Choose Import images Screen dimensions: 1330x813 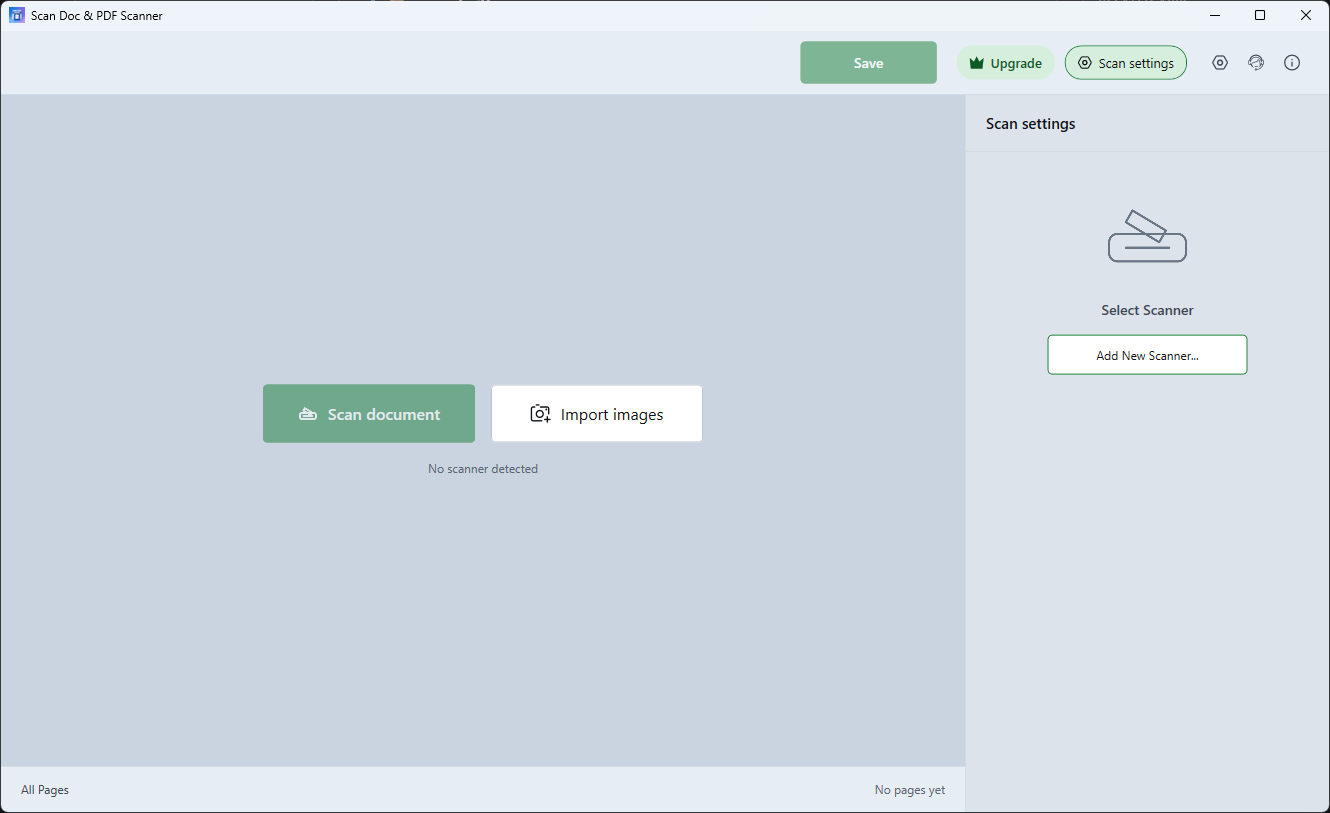[x=597, y=414]
